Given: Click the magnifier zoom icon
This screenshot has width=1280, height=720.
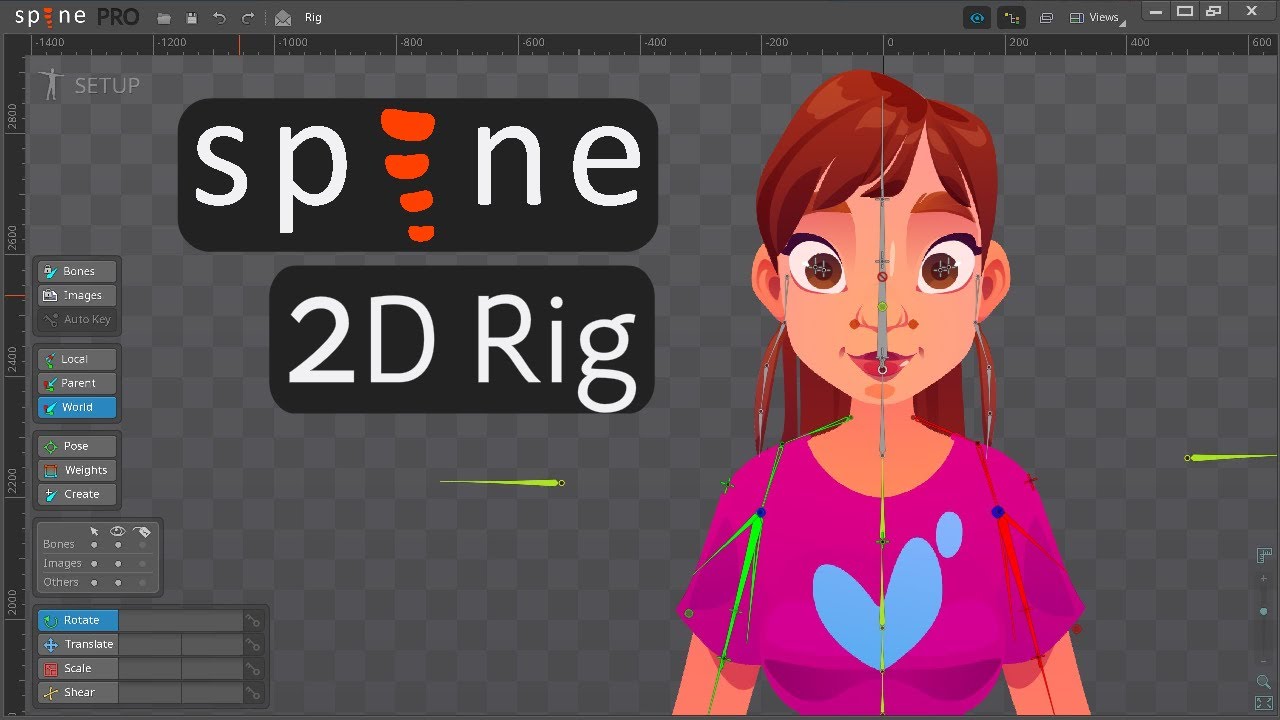Looking at the screenshot, I should 1263,682.
